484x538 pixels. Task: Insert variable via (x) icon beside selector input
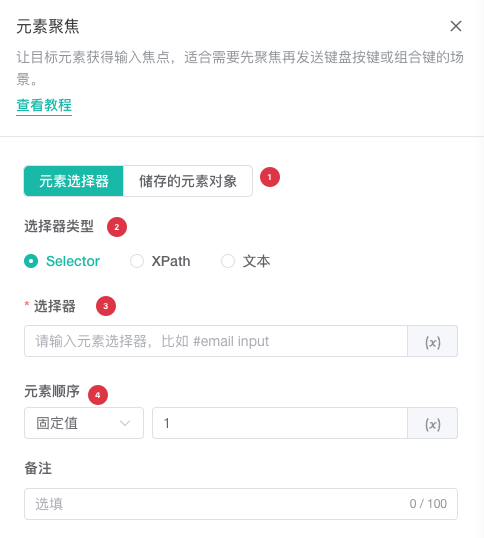[x=433, y=341]
